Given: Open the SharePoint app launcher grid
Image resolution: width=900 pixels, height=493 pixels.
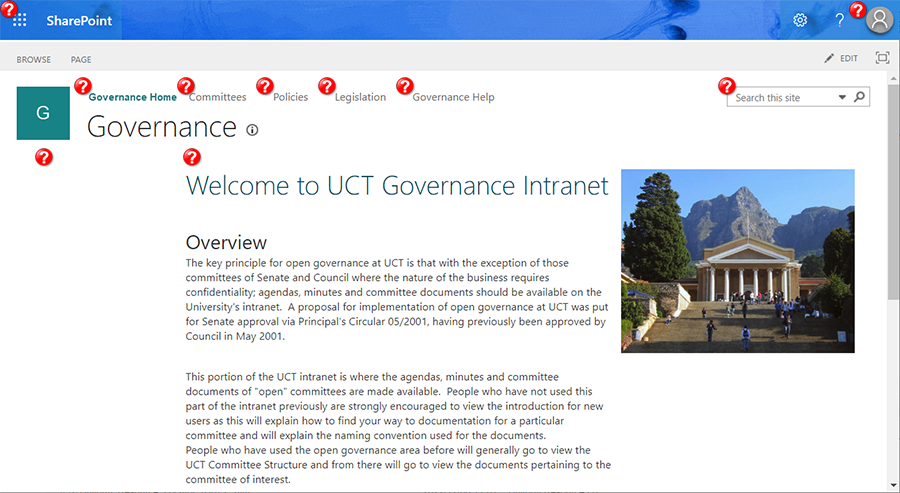Looking at the screenshot, I should [20, 20].
